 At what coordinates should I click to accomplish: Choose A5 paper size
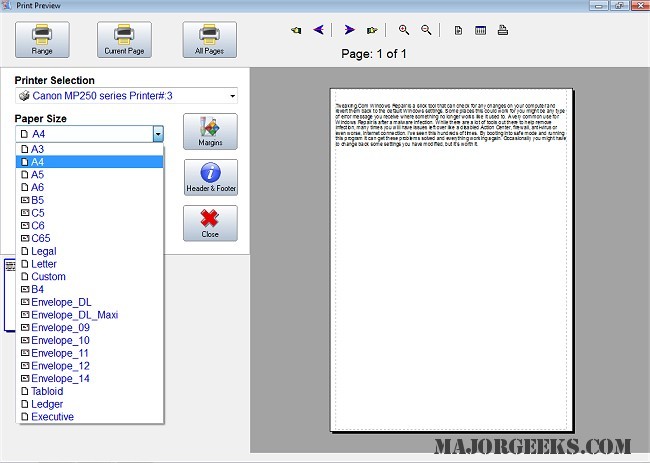pyautogui.click(x=90, y=175)
